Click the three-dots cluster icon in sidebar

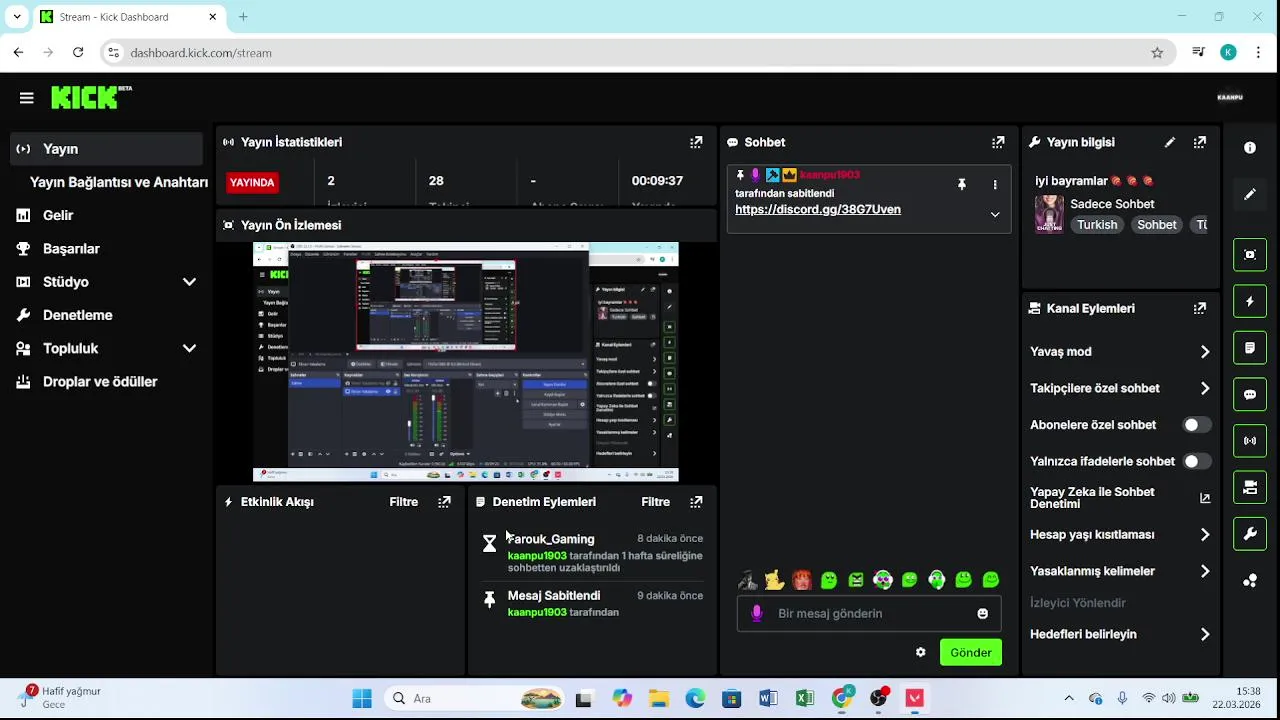1250,581
